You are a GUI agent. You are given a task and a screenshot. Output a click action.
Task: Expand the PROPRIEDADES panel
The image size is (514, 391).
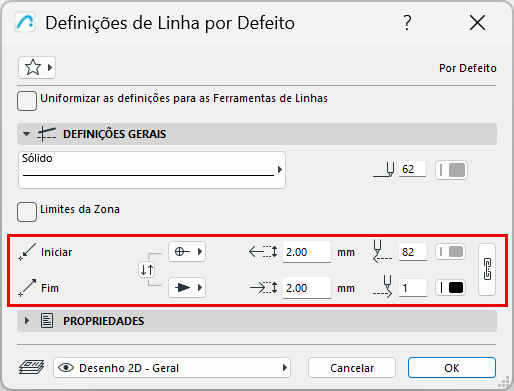pyautogui.click(x=27, y=321)
